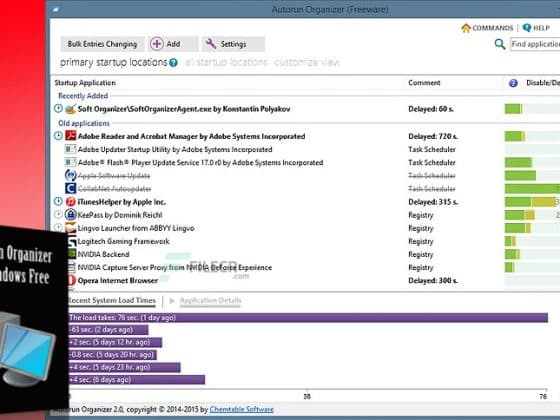The height and width of the screenshot is (420, 560).
Task: Click Adobe Updater Startup Utility icon
Action: (x=70, y=149)
